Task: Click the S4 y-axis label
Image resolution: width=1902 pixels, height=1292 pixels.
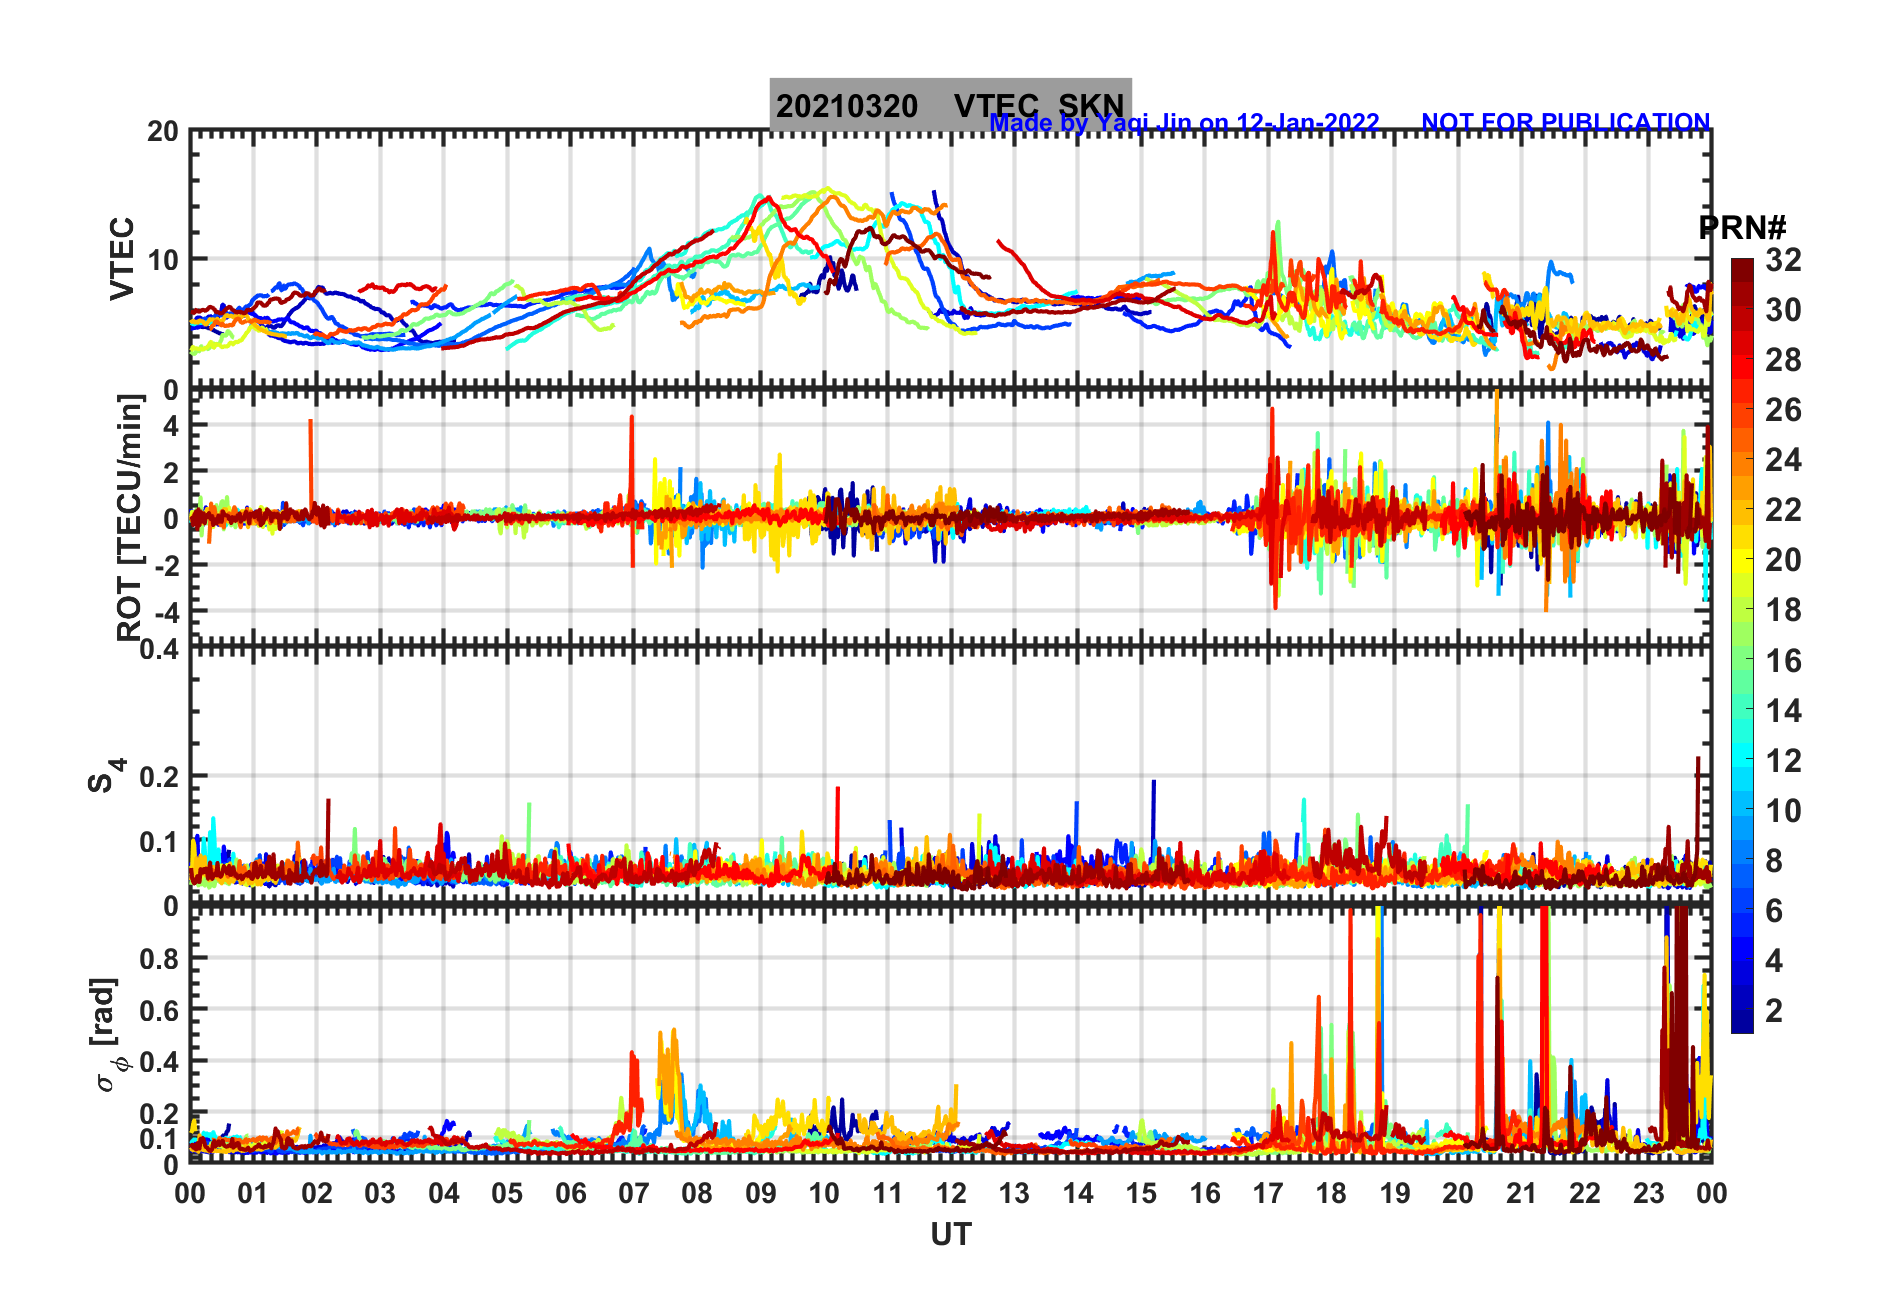Action: click(106, 775)
